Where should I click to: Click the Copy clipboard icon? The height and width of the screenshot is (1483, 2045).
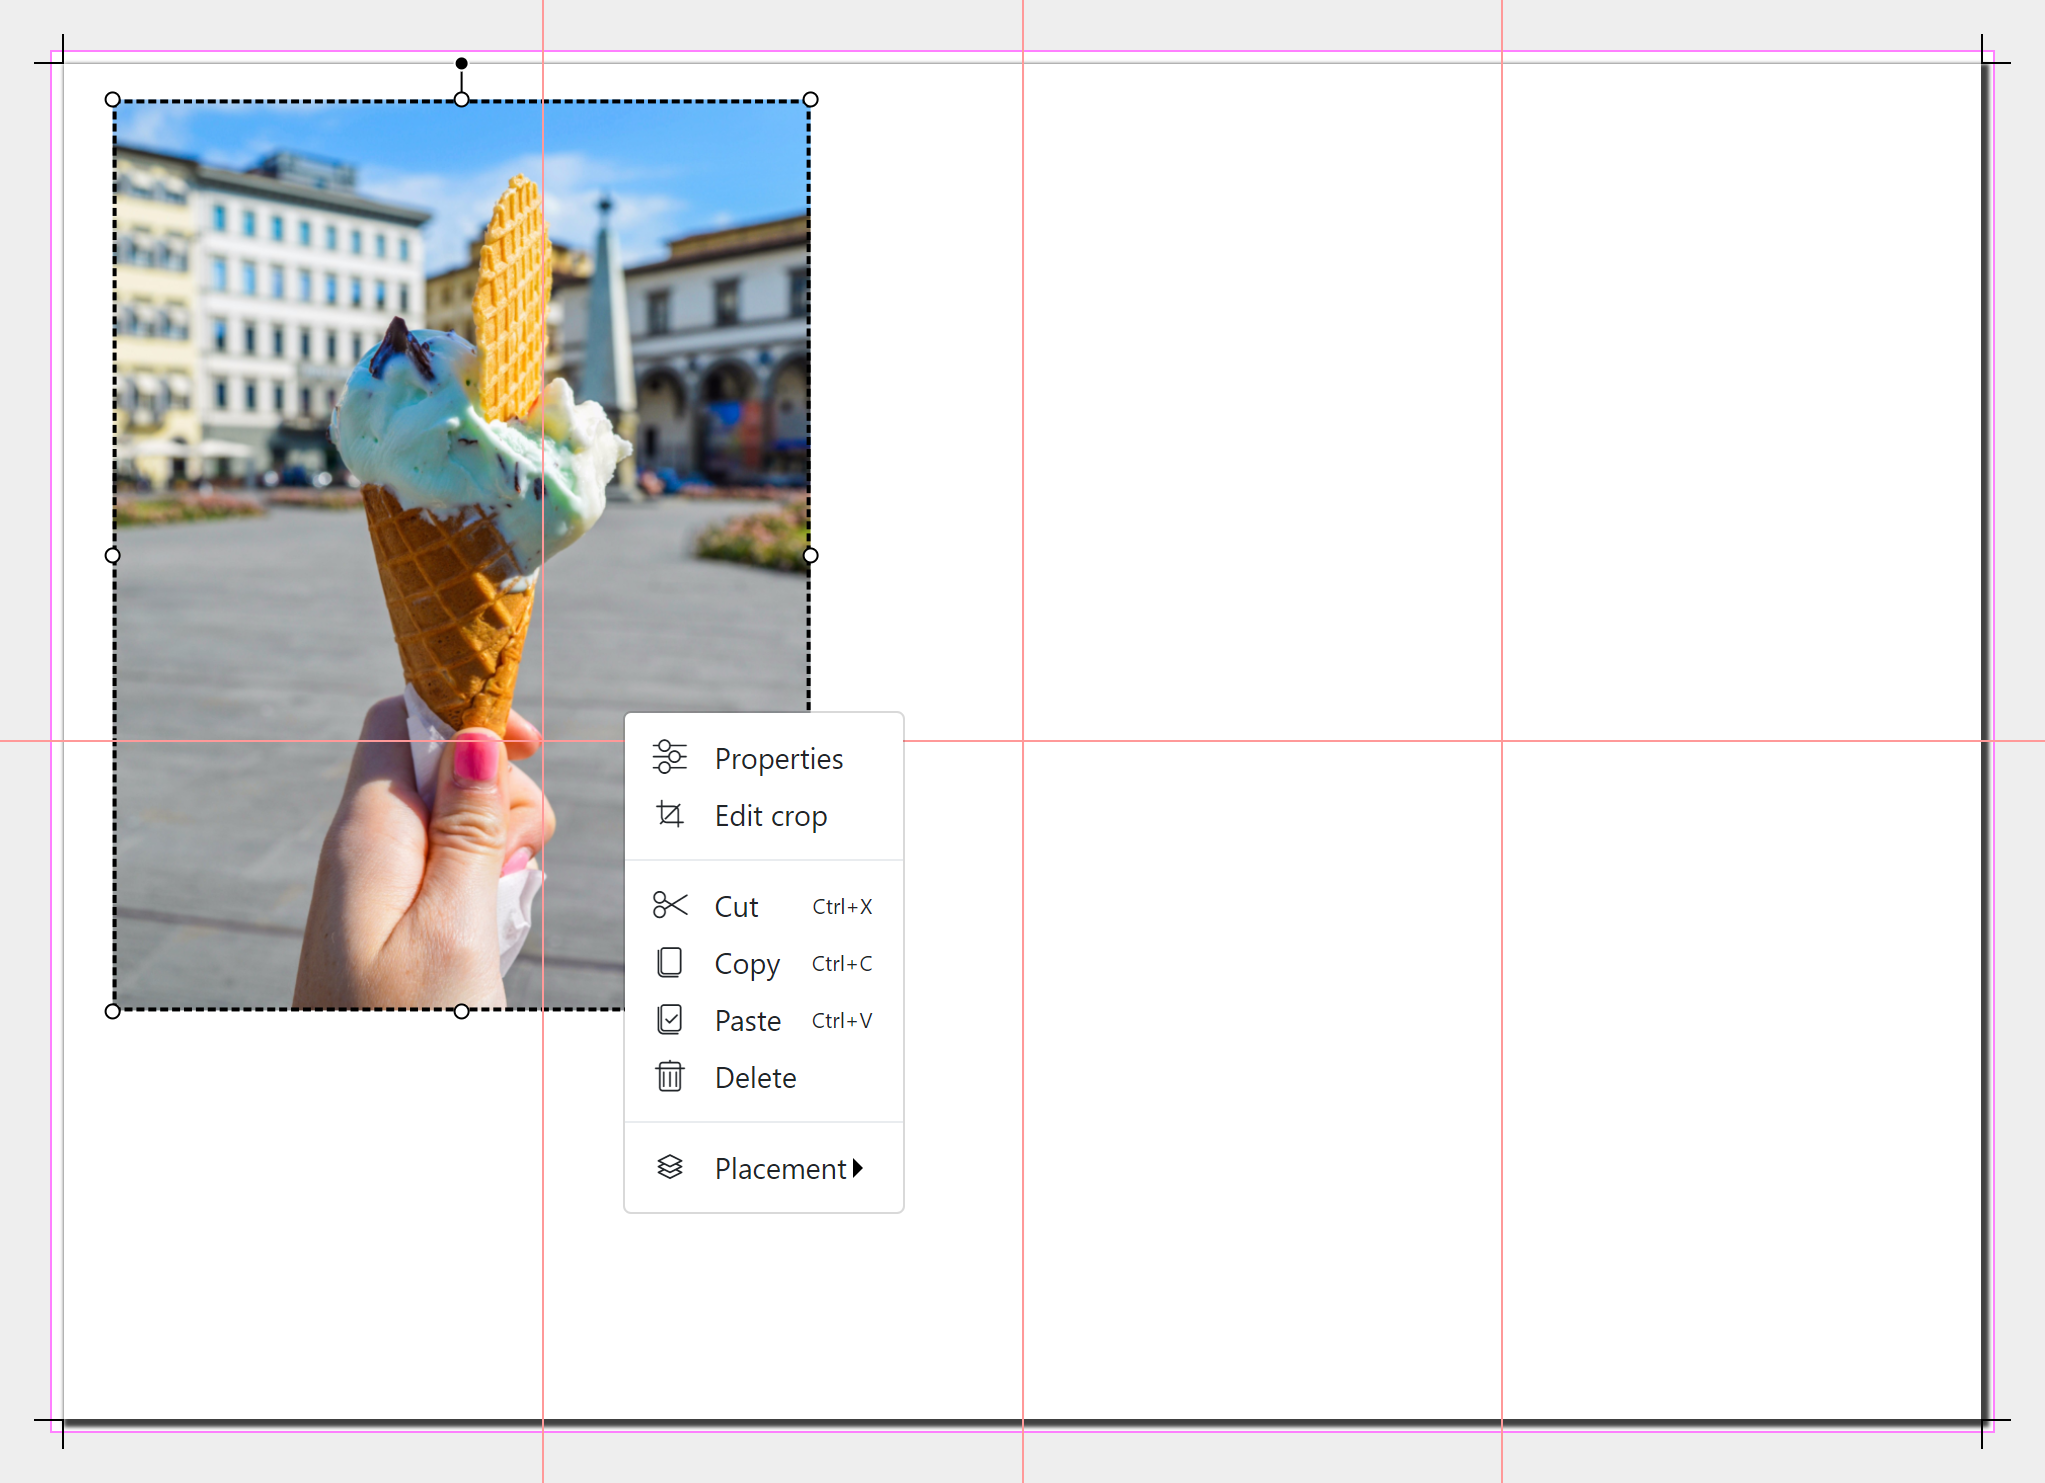669,962
